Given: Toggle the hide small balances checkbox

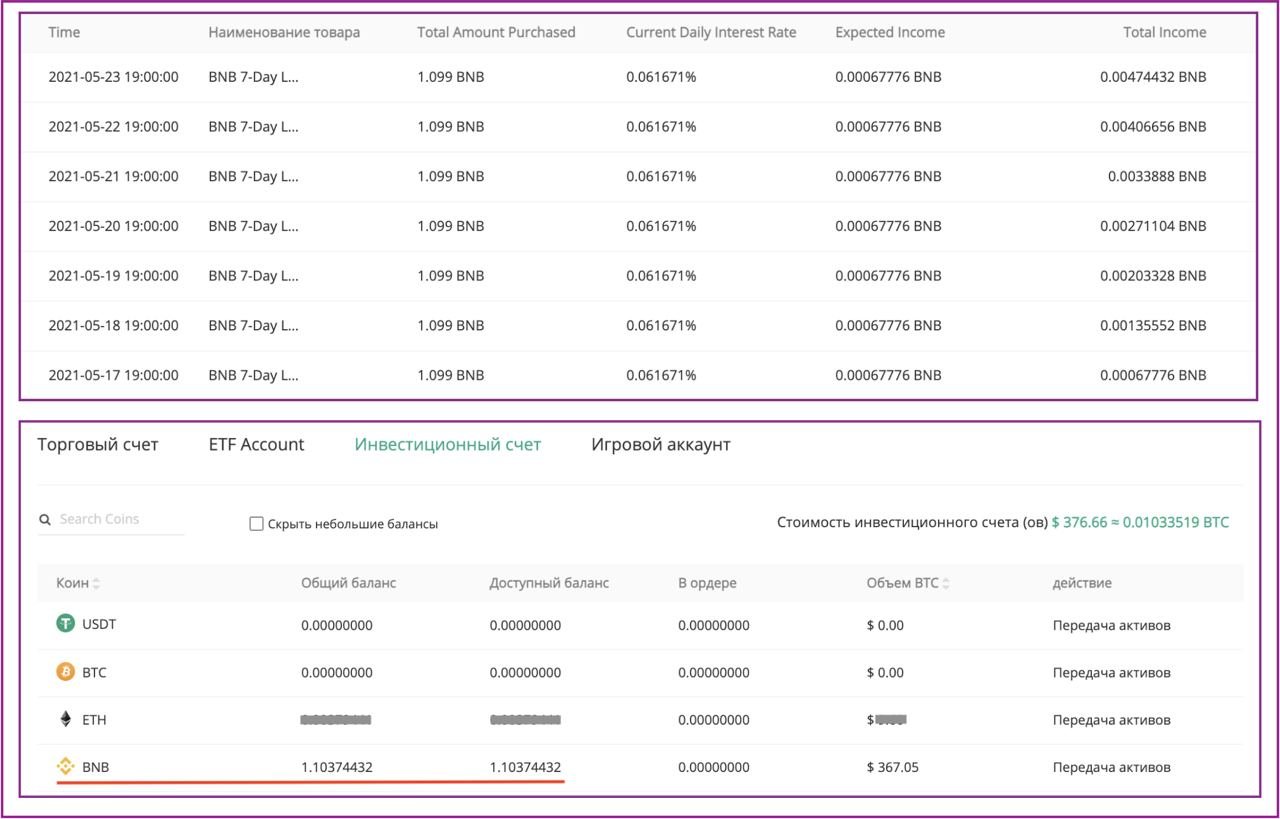Looking at the screenshot, I should 256,523.
